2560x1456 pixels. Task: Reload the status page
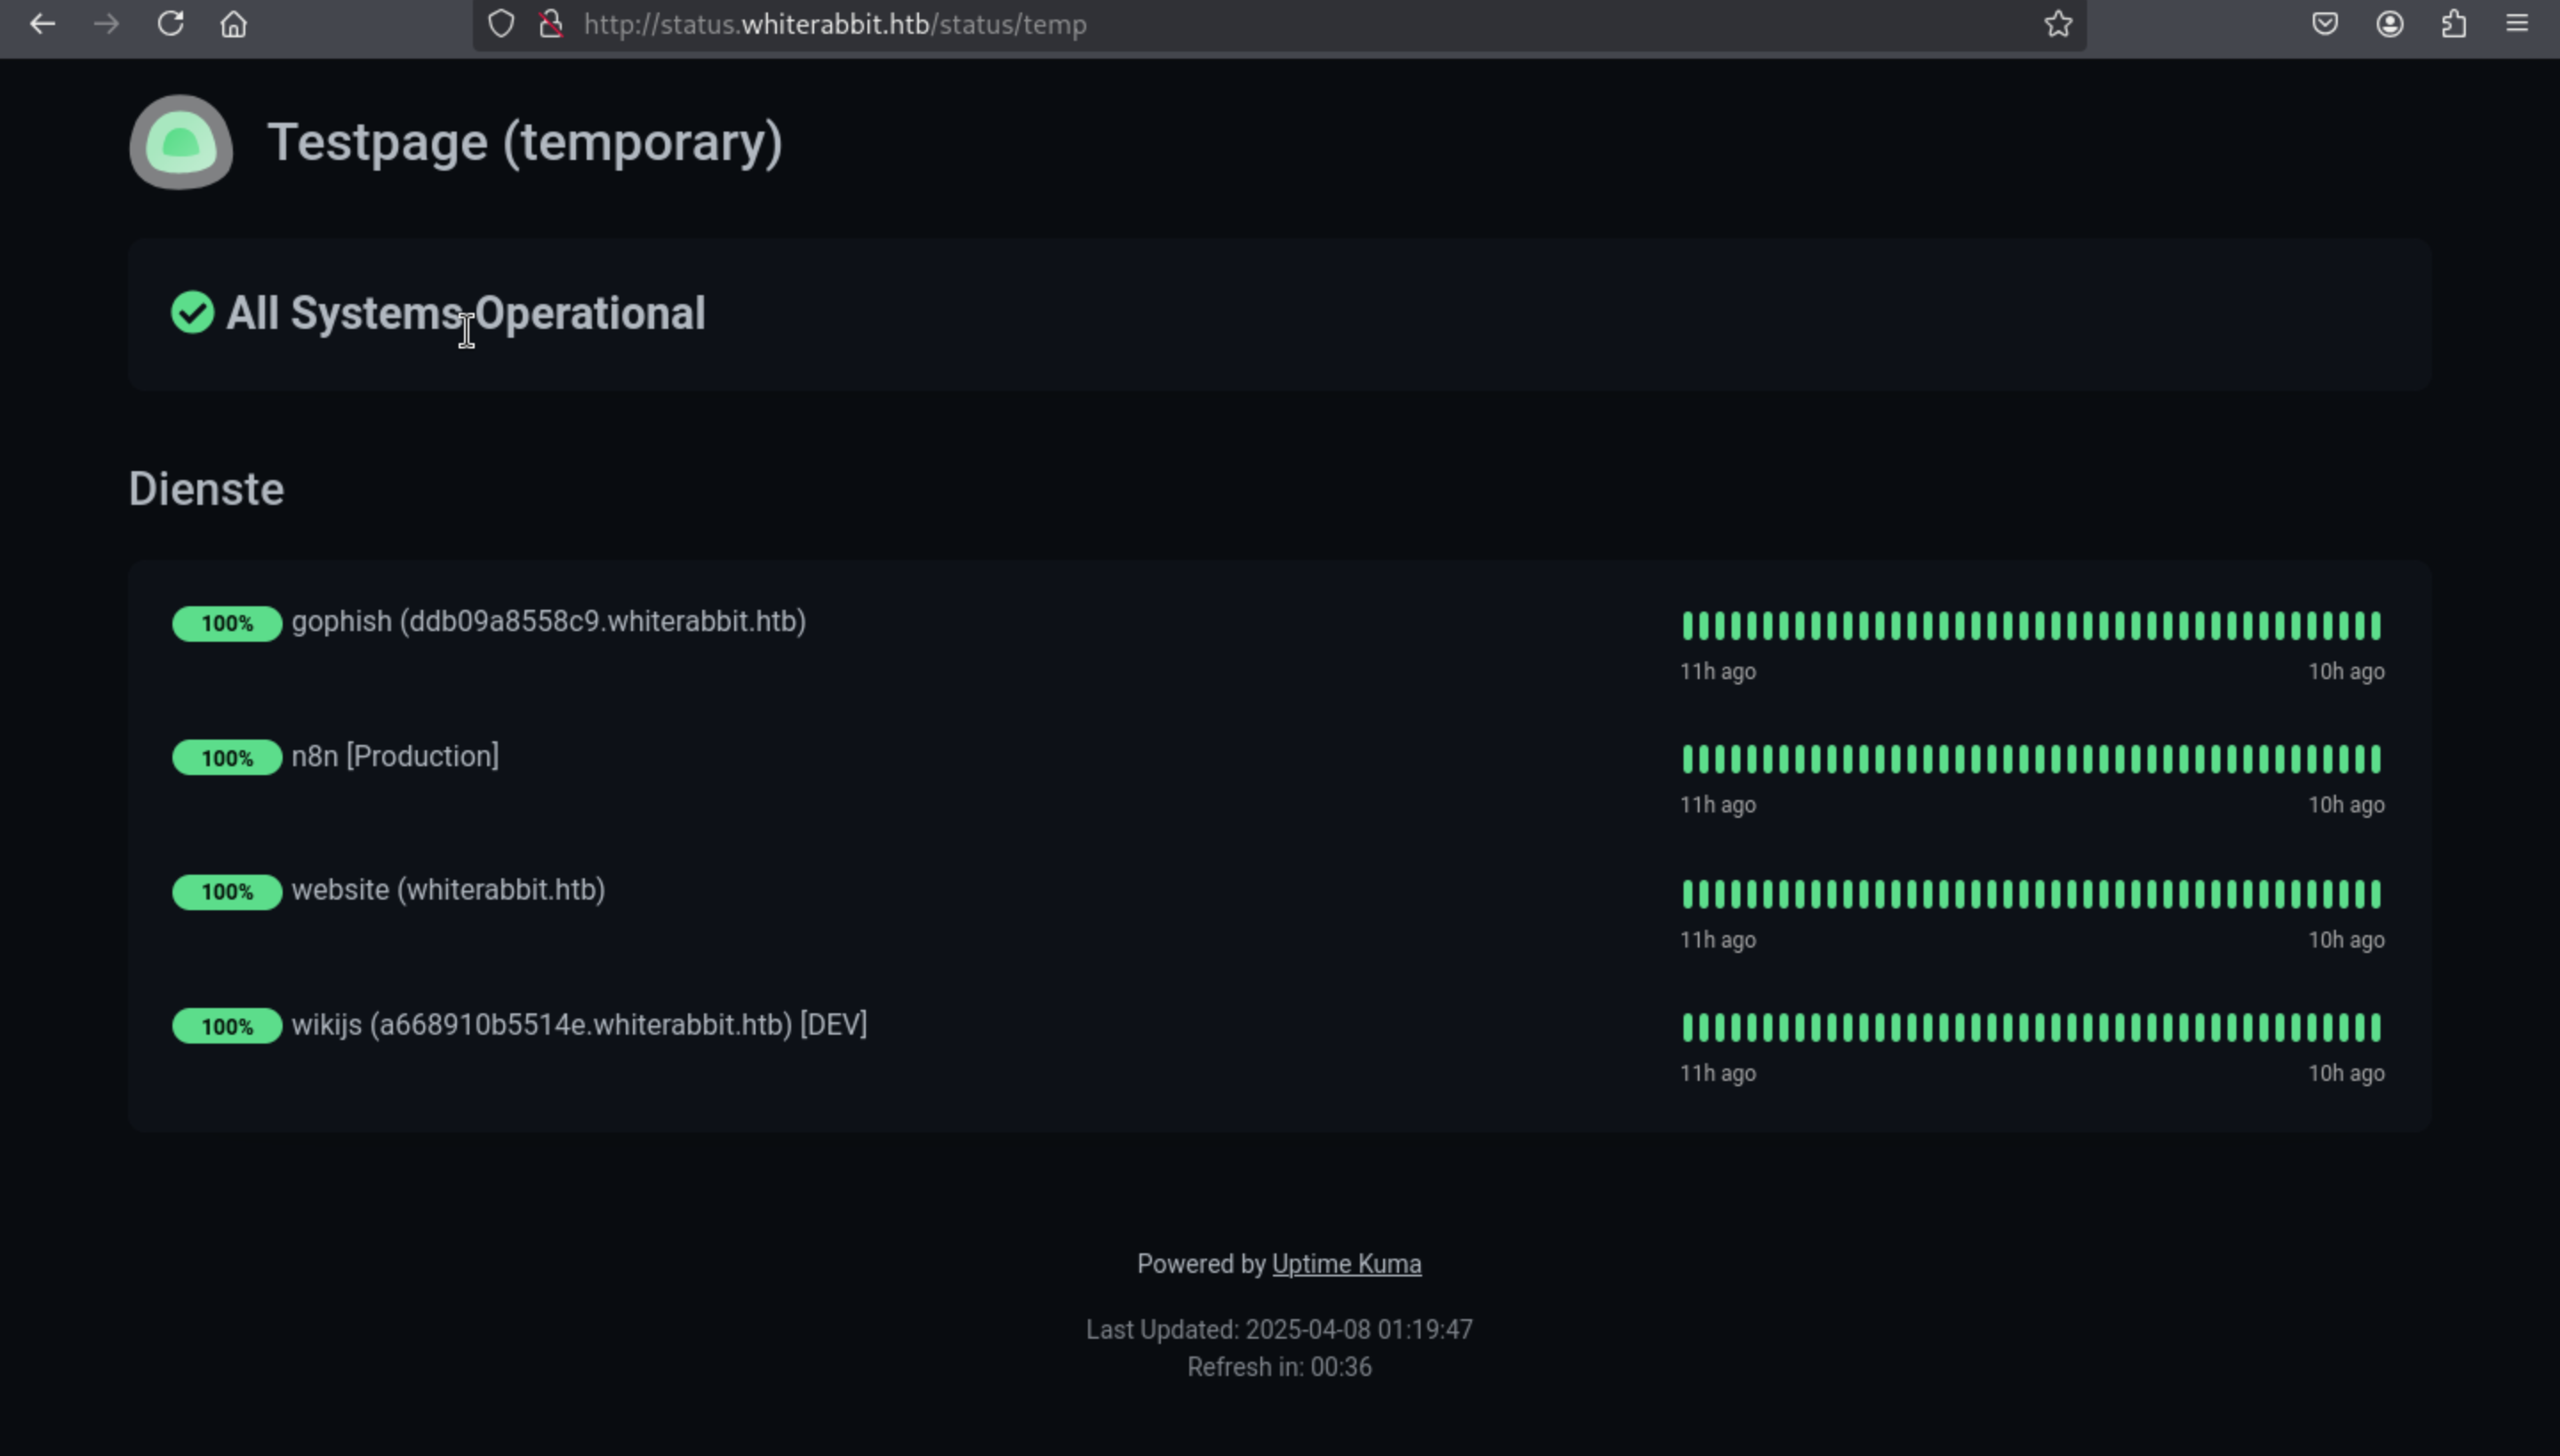tap(170, 24)
